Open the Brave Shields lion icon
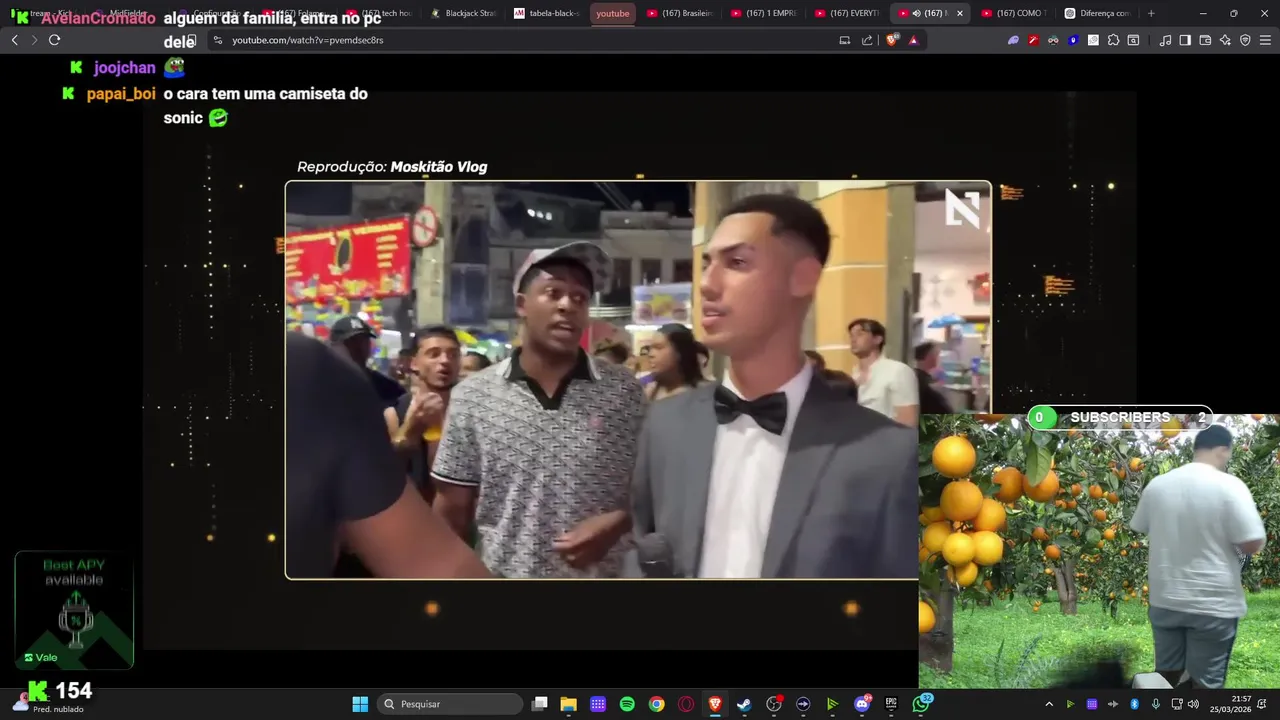The width and height of the screenshot is (1280, 720). click(x=893, y=40)
